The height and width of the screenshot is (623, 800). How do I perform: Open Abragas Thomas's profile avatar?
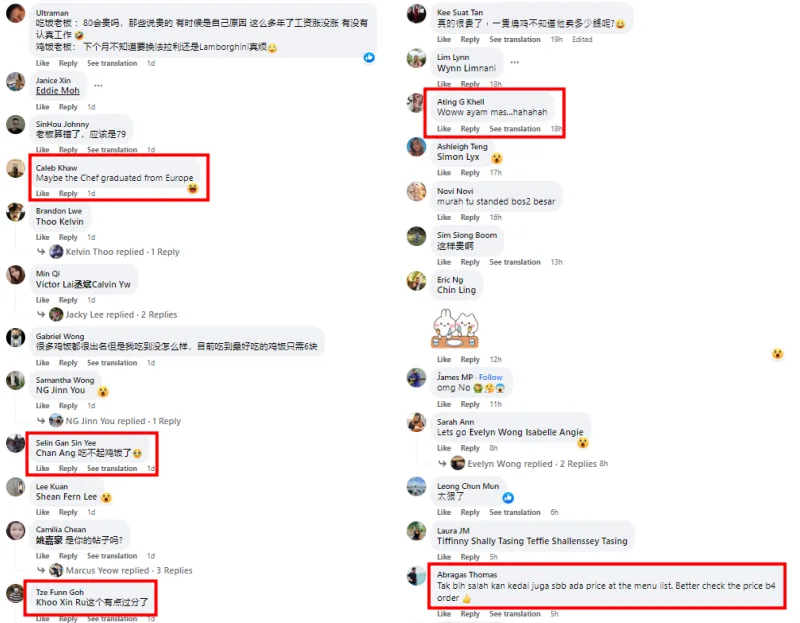pos(416,576)
